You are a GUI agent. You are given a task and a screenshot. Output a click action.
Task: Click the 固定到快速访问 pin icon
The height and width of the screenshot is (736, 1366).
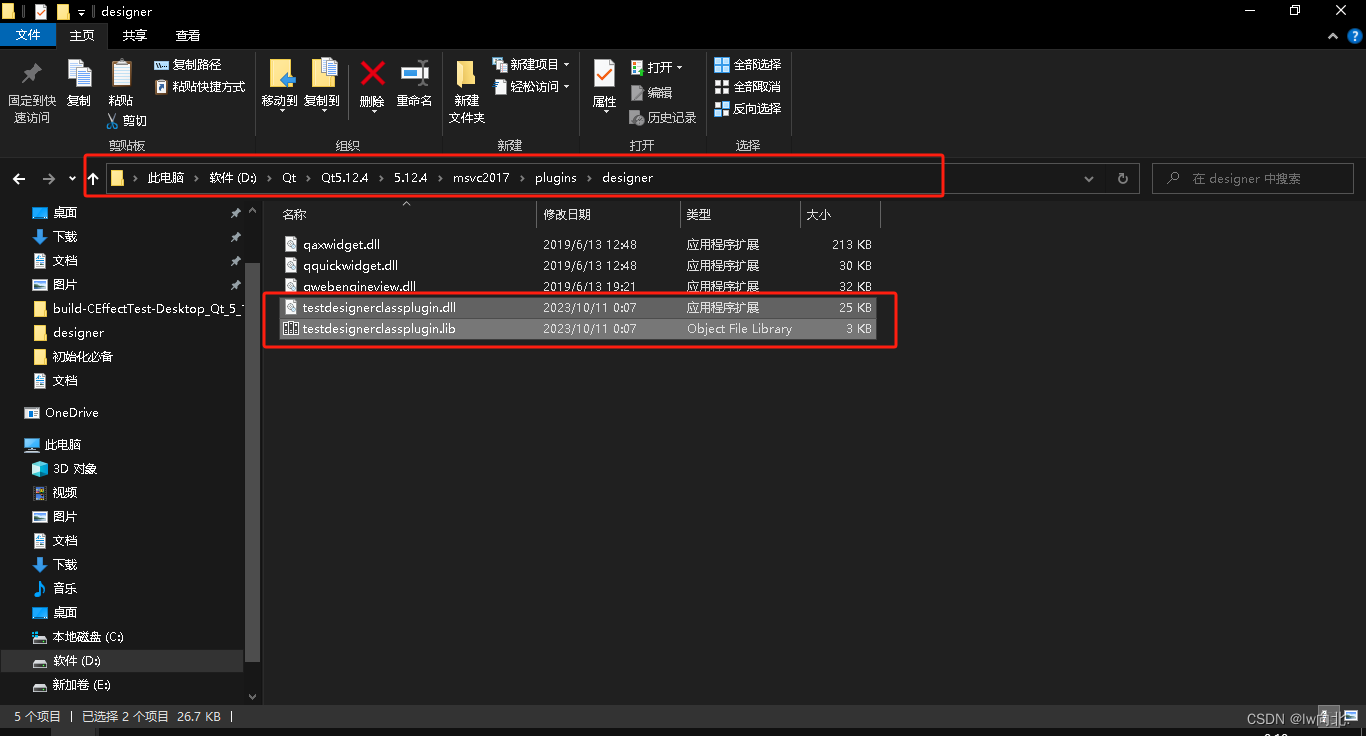pos(32,74)
